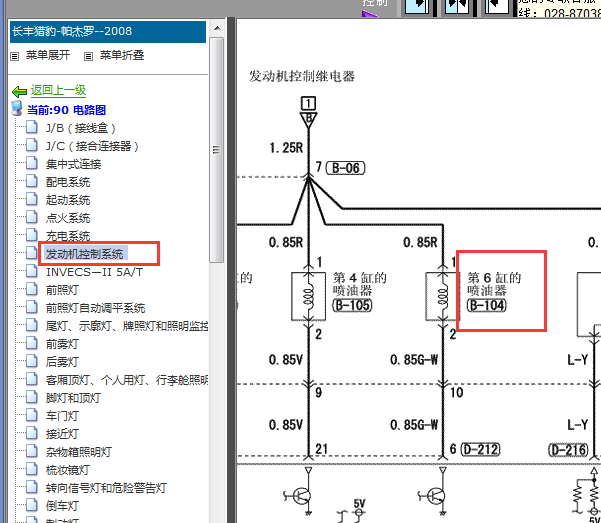
Task: Click the page icon of 倒车灯
Action: click(x=32, y=505)
